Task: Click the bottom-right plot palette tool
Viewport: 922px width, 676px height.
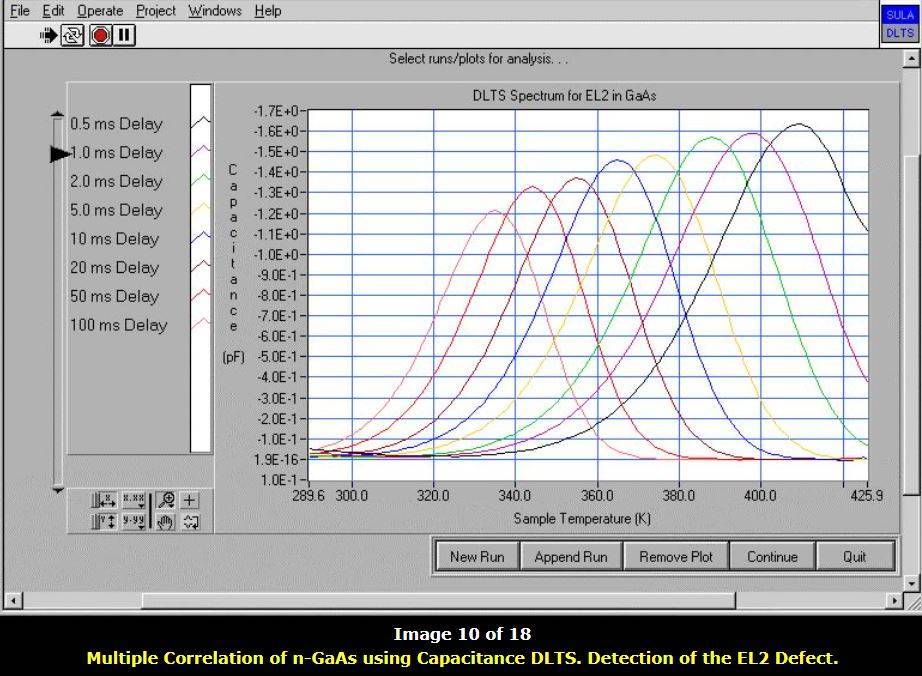Action: pyautogui.click(x=190, y=521)
